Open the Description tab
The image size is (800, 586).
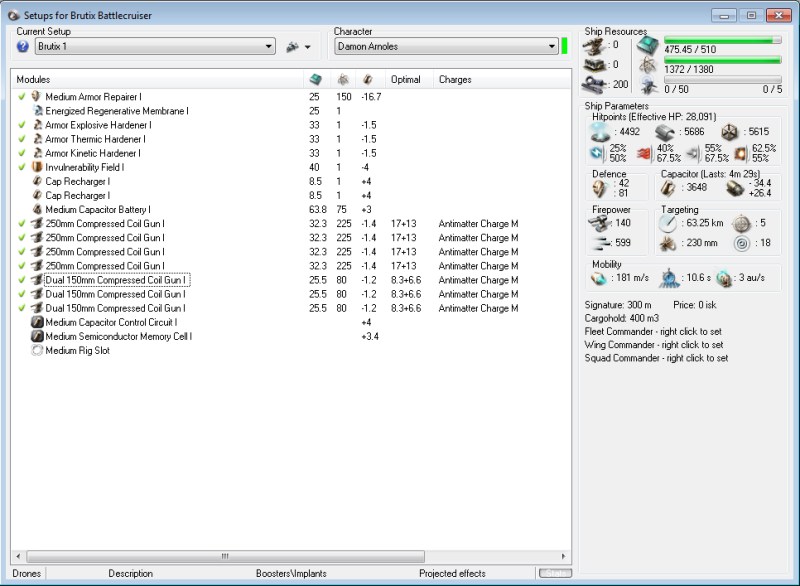(131, 573)
